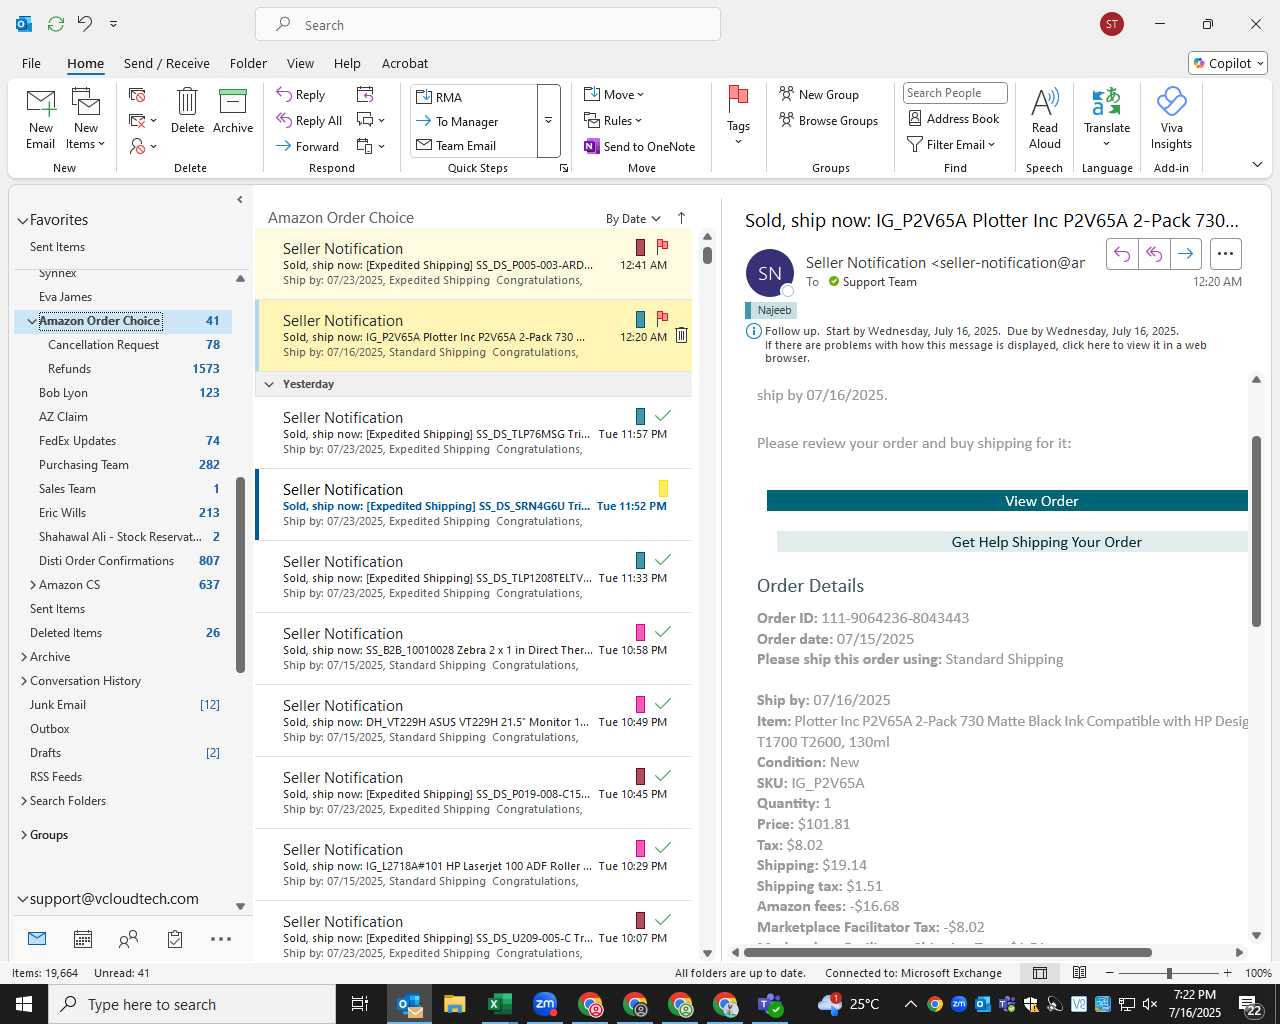Switch to Normal view in status bar
1280x1024 pixels.
(1040, 973)
